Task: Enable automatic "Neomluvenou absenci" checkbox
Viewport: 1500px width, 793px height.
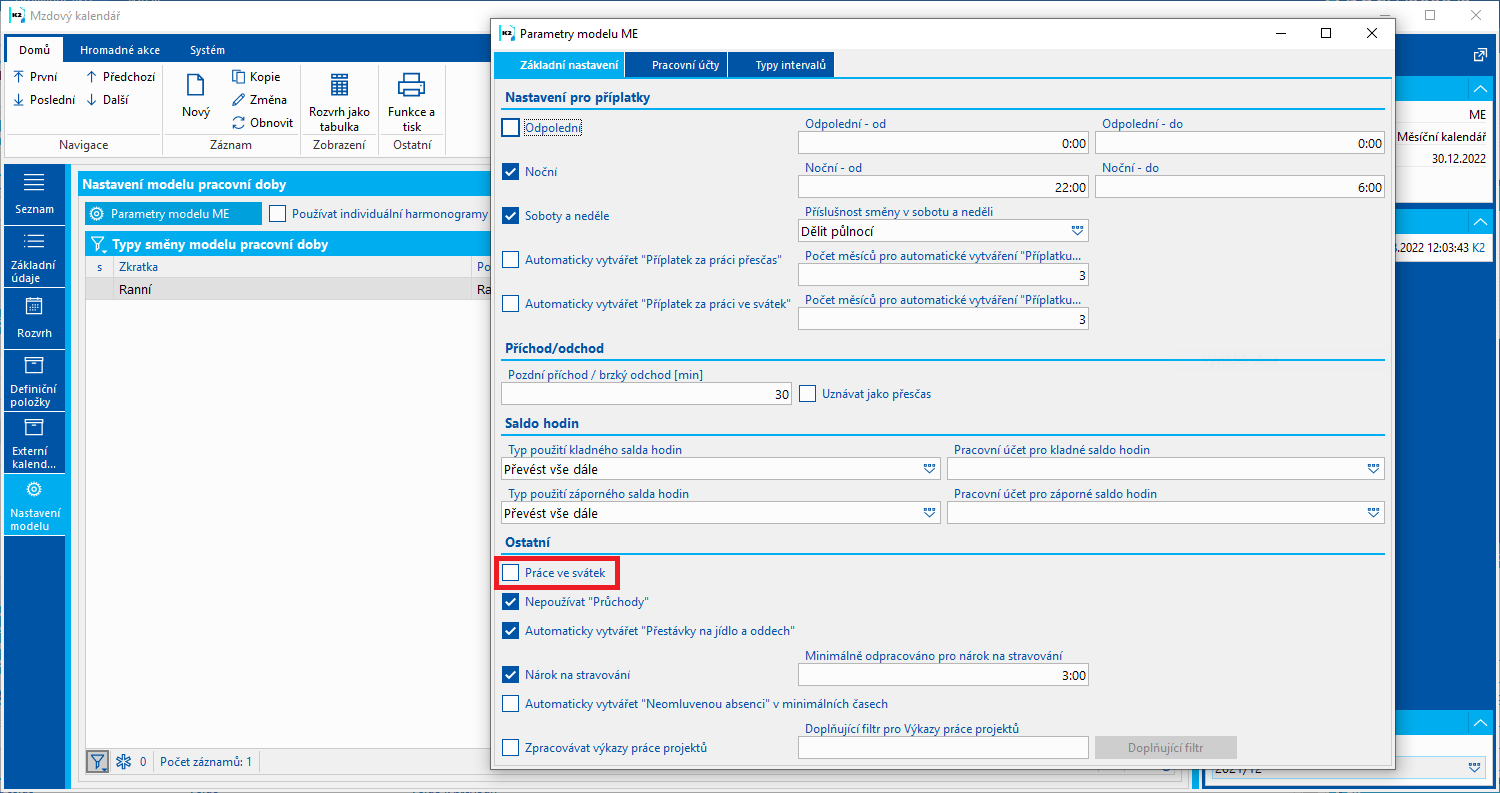Action: click(x=511, y=704)
